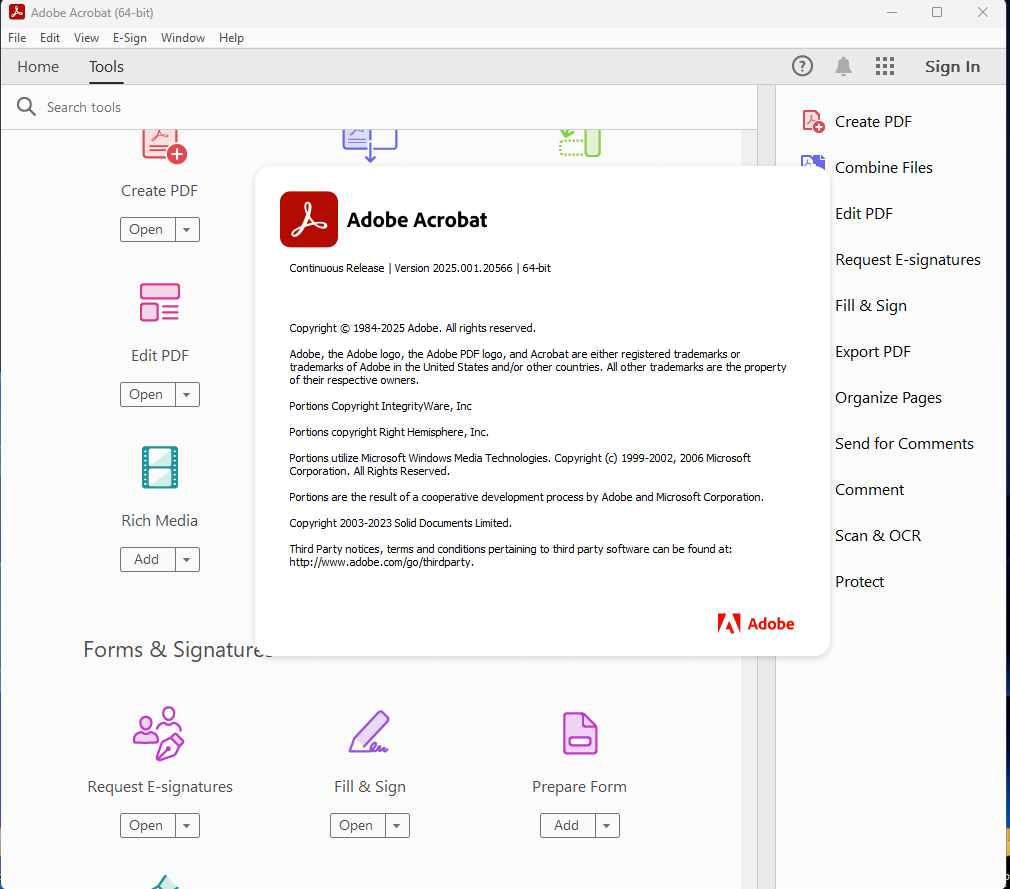Choose Edit PDF in the right pane

pyautogui.click(x=864, y=213)
